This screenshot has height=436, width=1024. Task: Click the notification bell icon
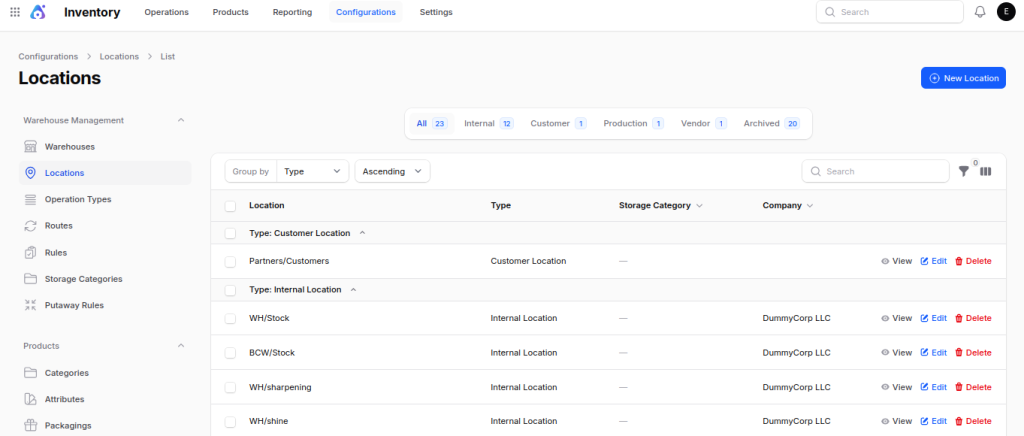pyautogui.click(x=980, y=12)
